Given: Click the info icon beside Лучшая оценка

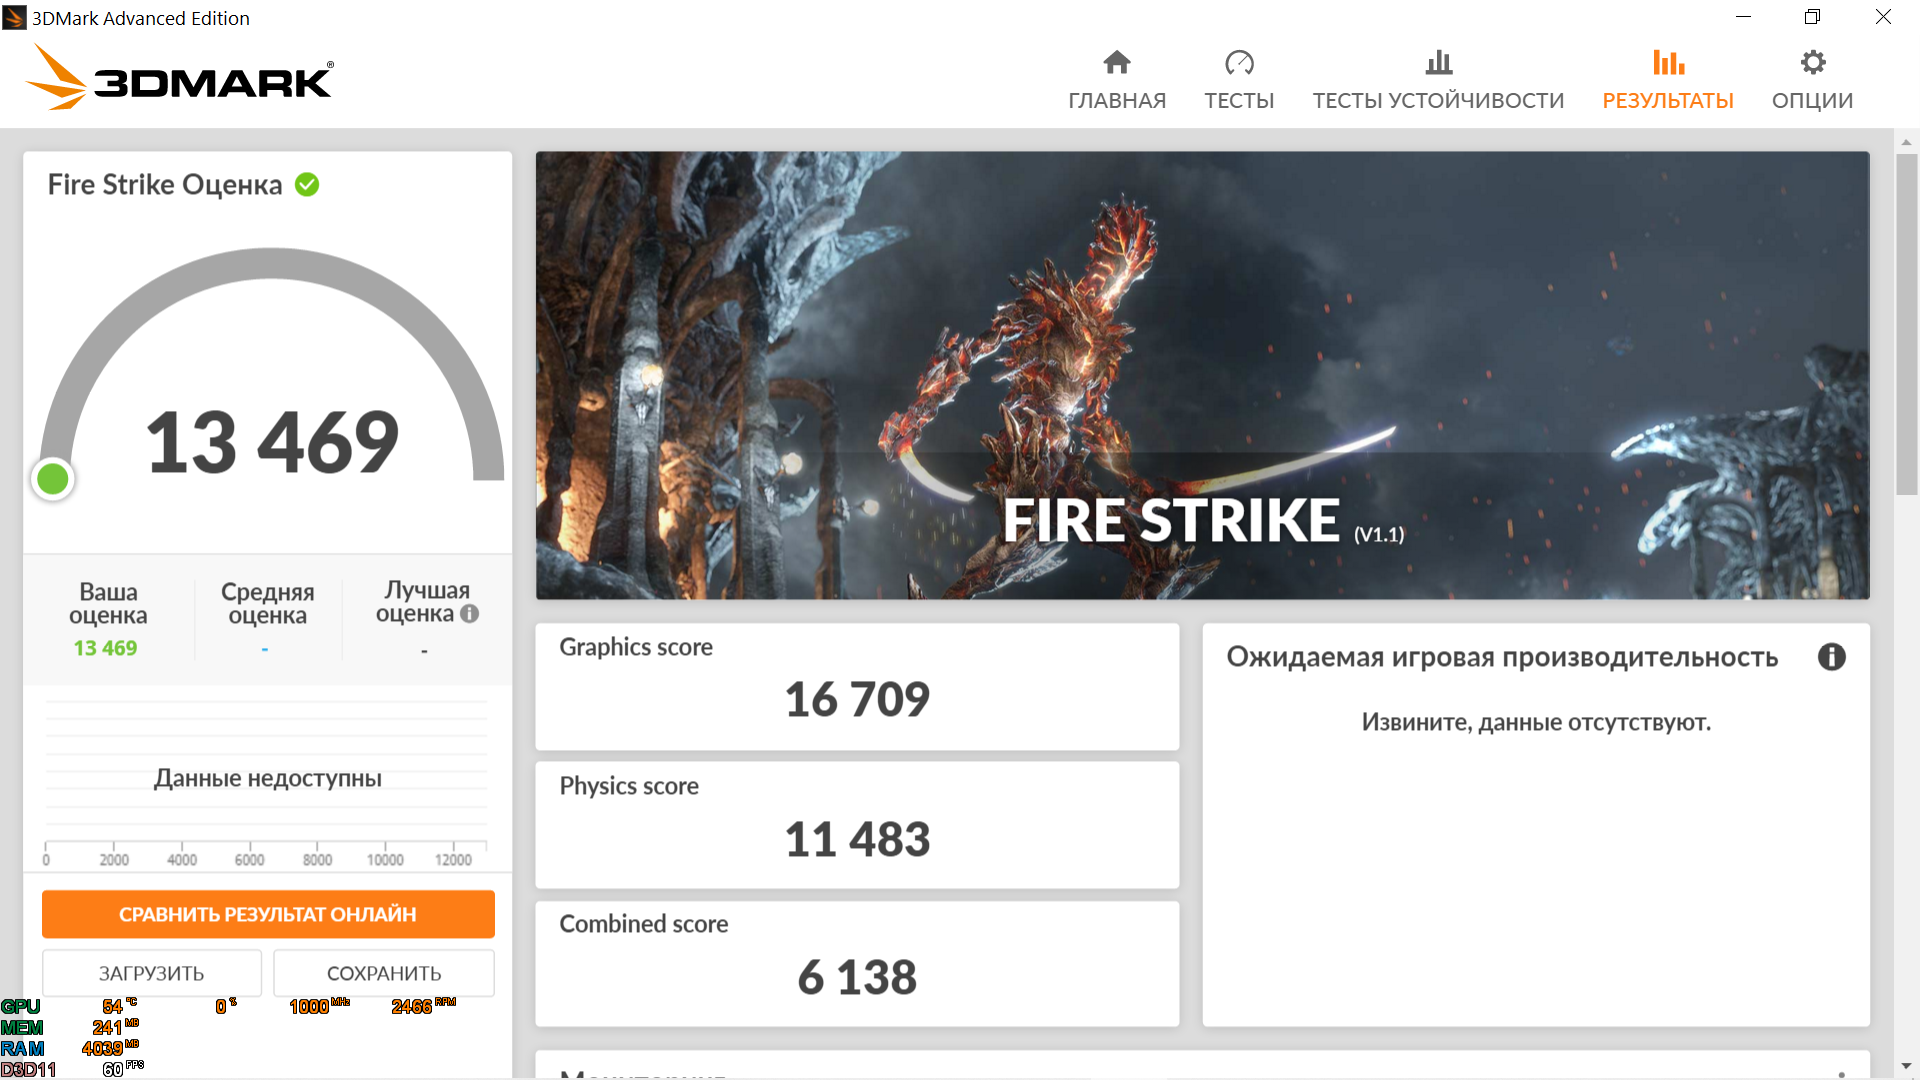Looking at the screenshot, I should [x=469, y=614].
